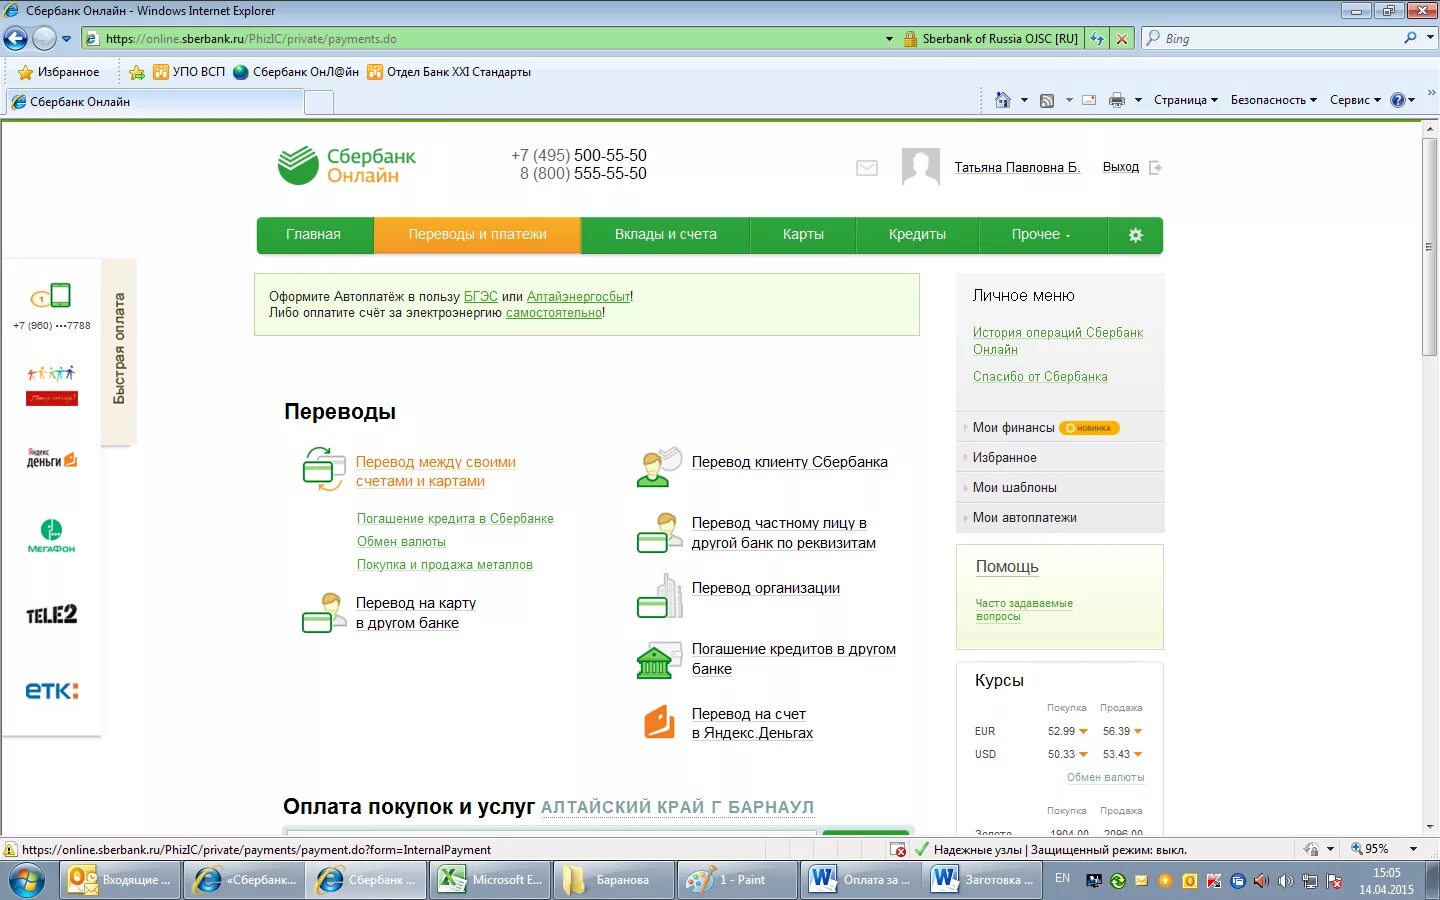Click the Home page icon in command bar
Screen dimensions: 1440x900
1003,100
